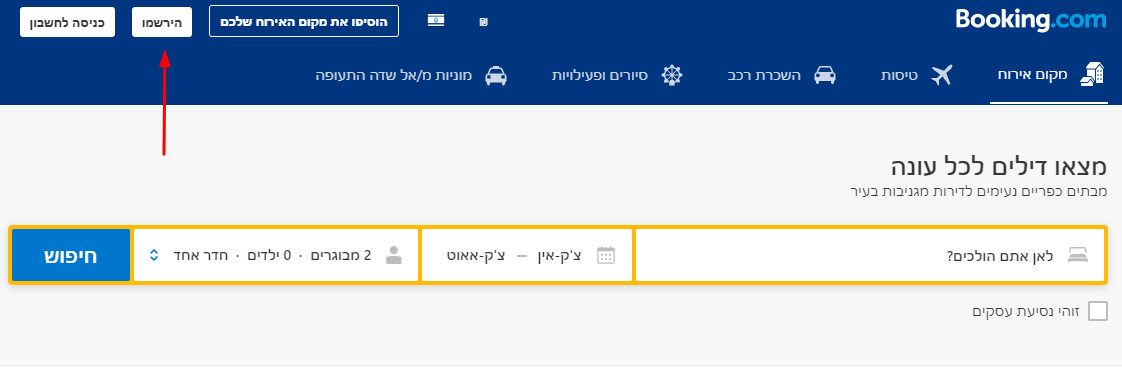Expand the guests and rooms selector arrows

point(154,255)
